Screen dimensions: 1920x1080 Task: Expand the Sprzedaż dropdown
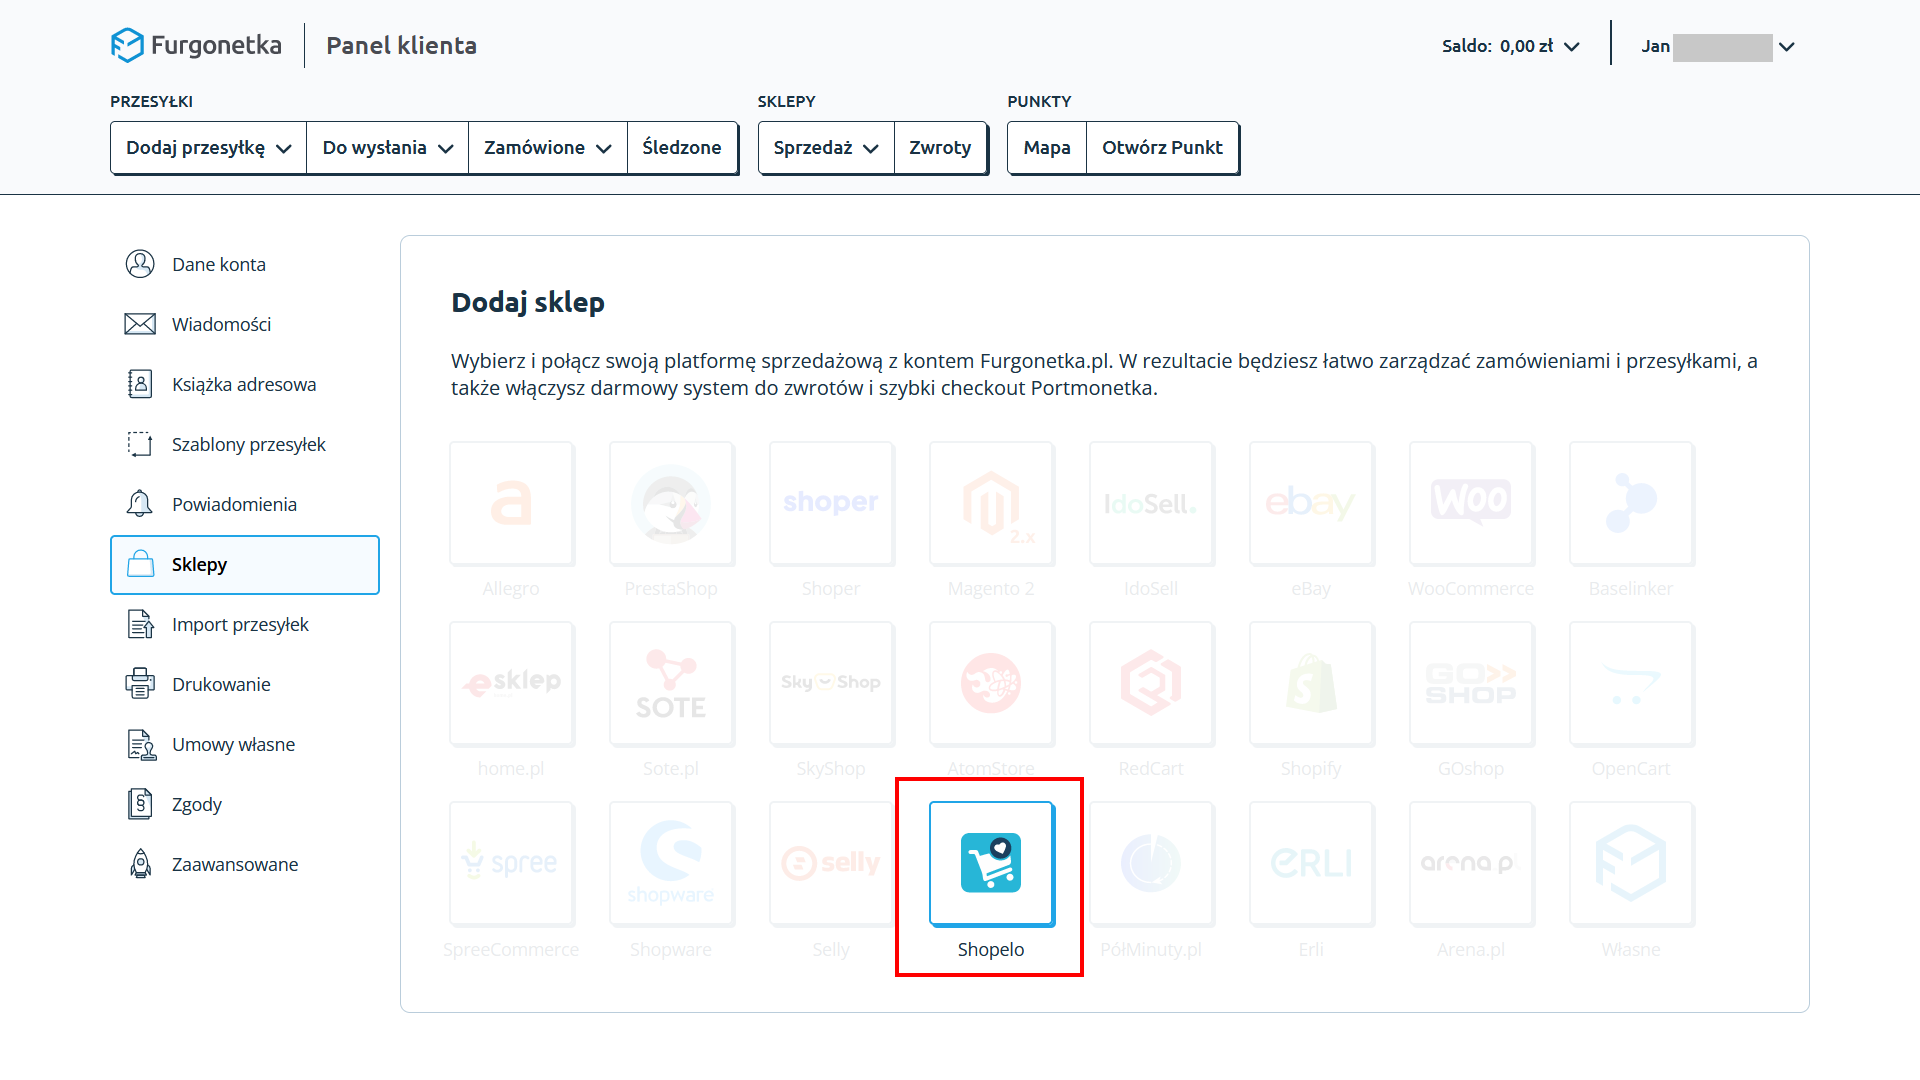(826, 148)
